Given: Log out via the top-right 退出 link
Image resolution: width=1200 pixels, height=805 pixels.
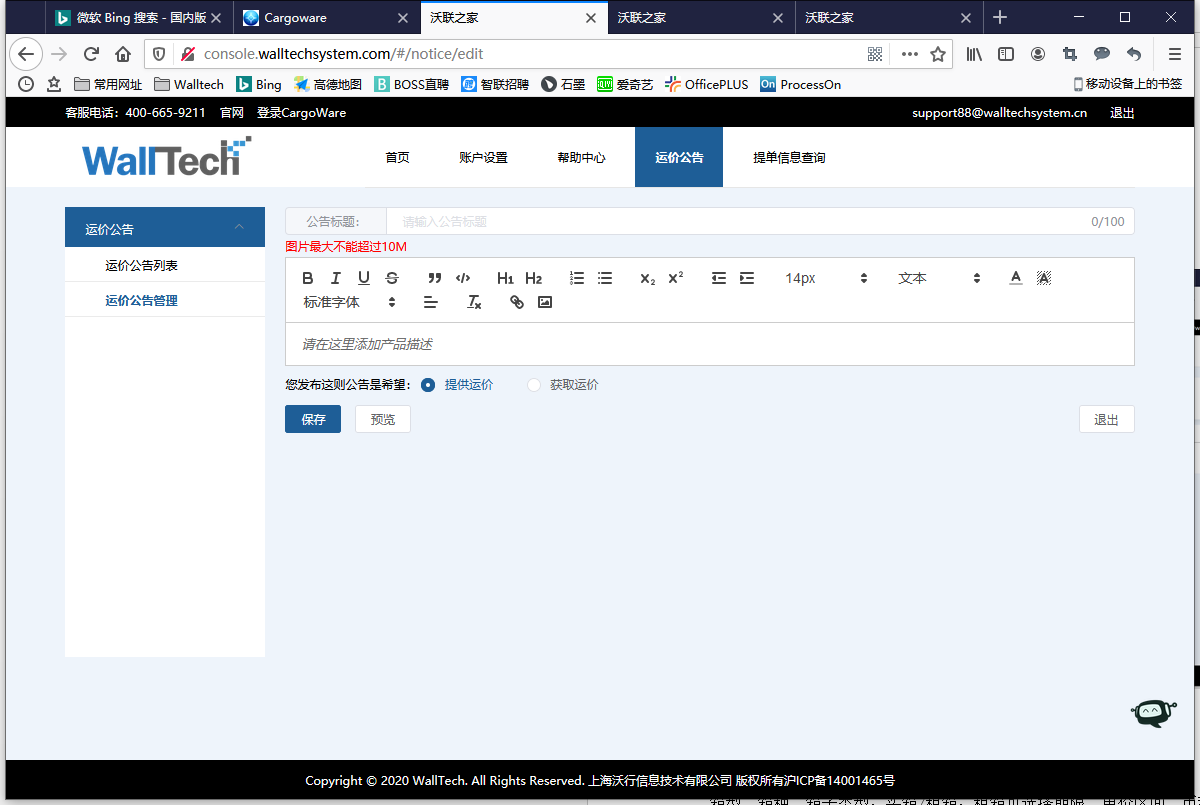Looking at the screenshot, I should point(1122,113).
